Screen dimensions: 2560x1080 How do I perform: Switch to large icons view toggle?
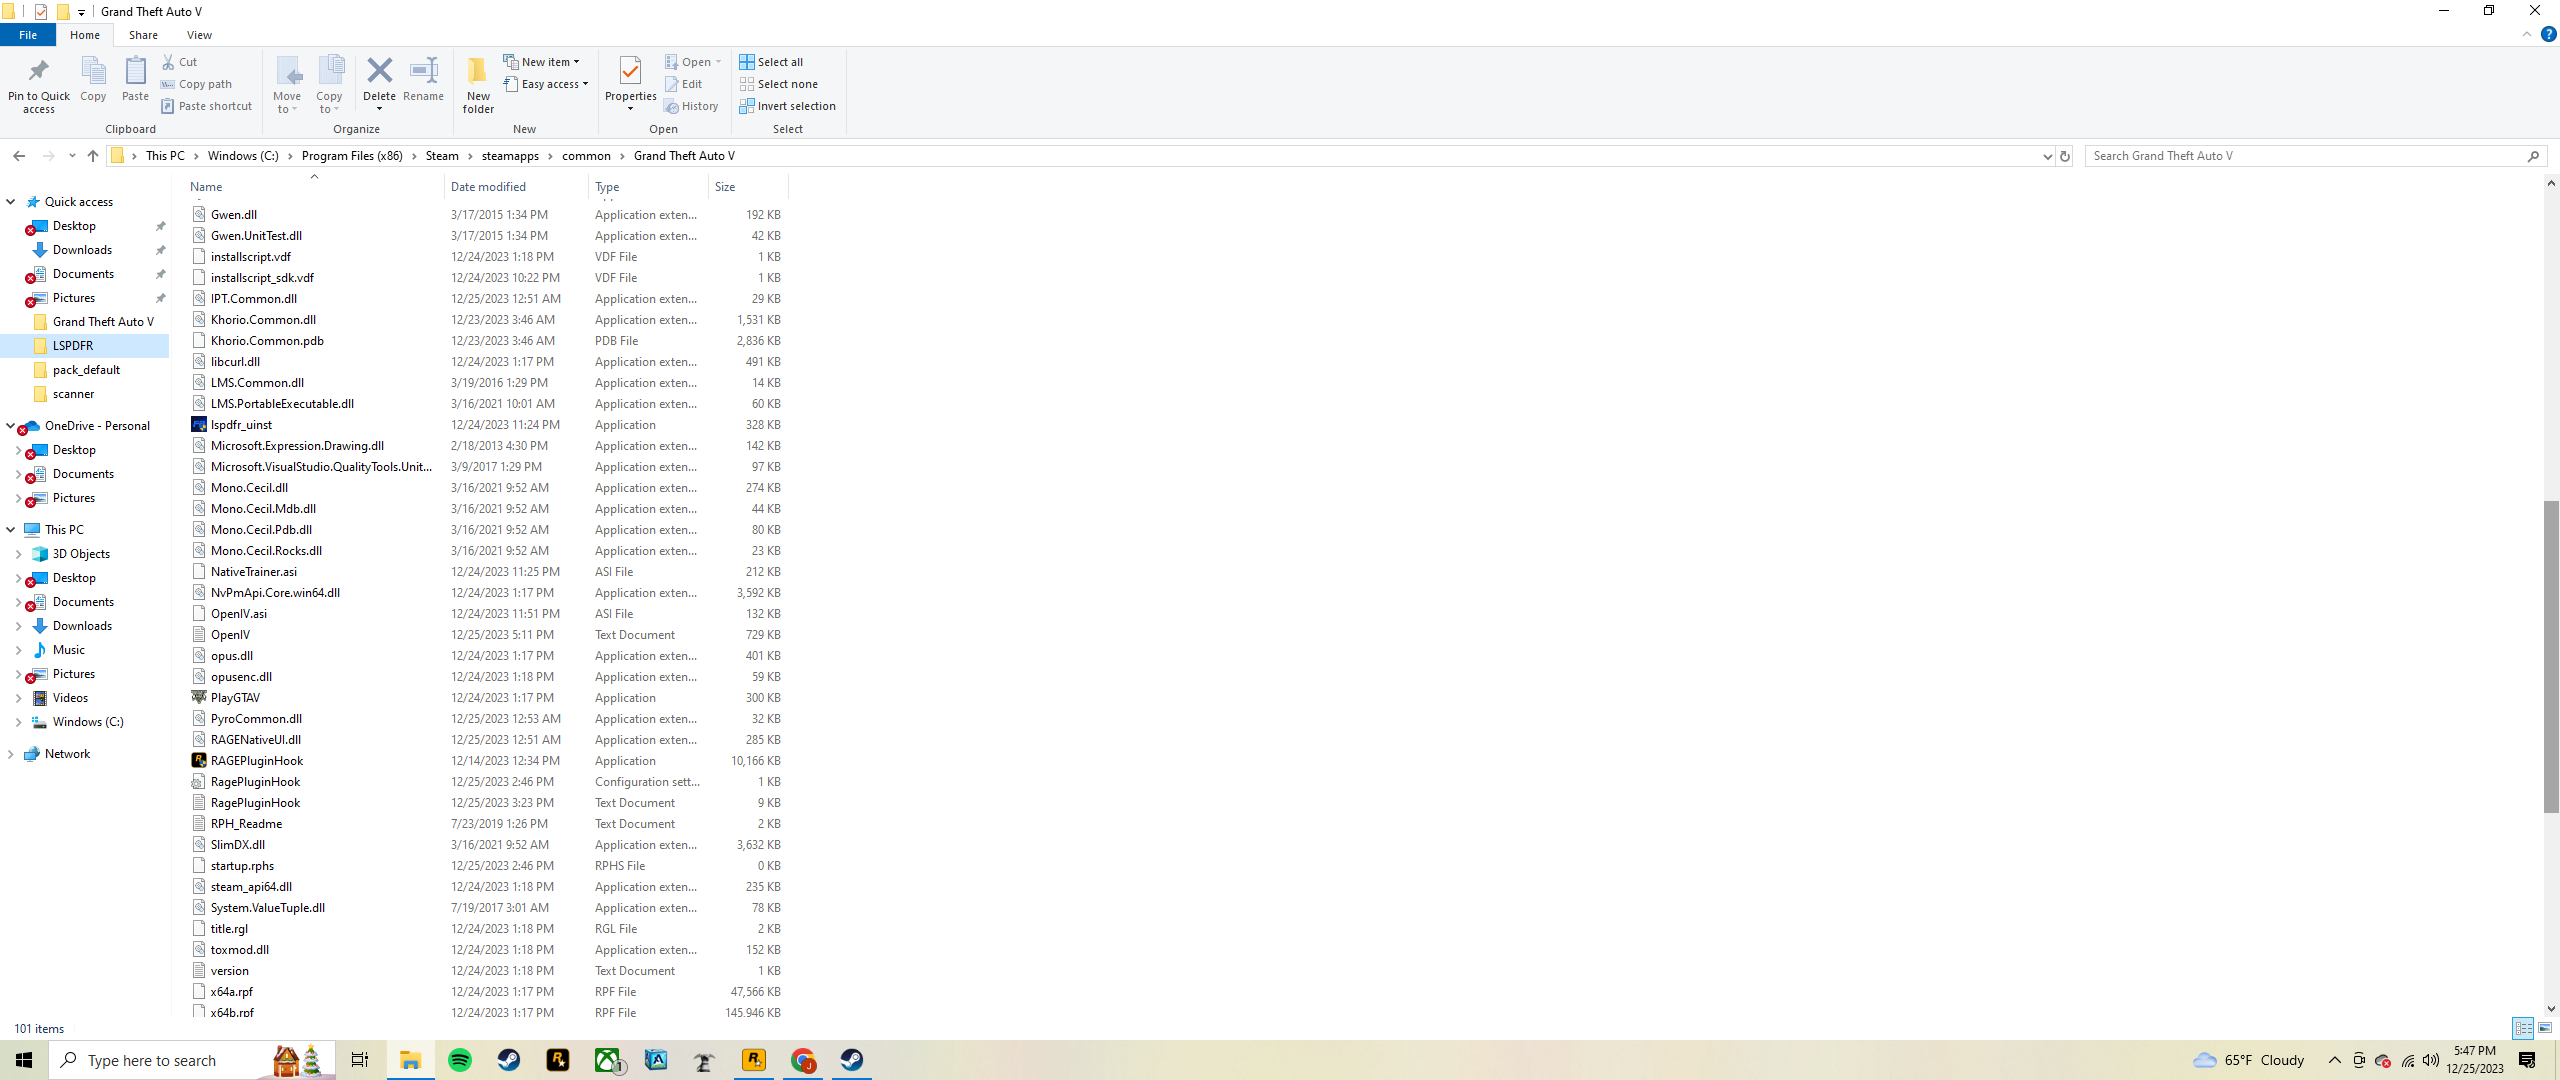pyautogui.click(x=2545, y=1028)
